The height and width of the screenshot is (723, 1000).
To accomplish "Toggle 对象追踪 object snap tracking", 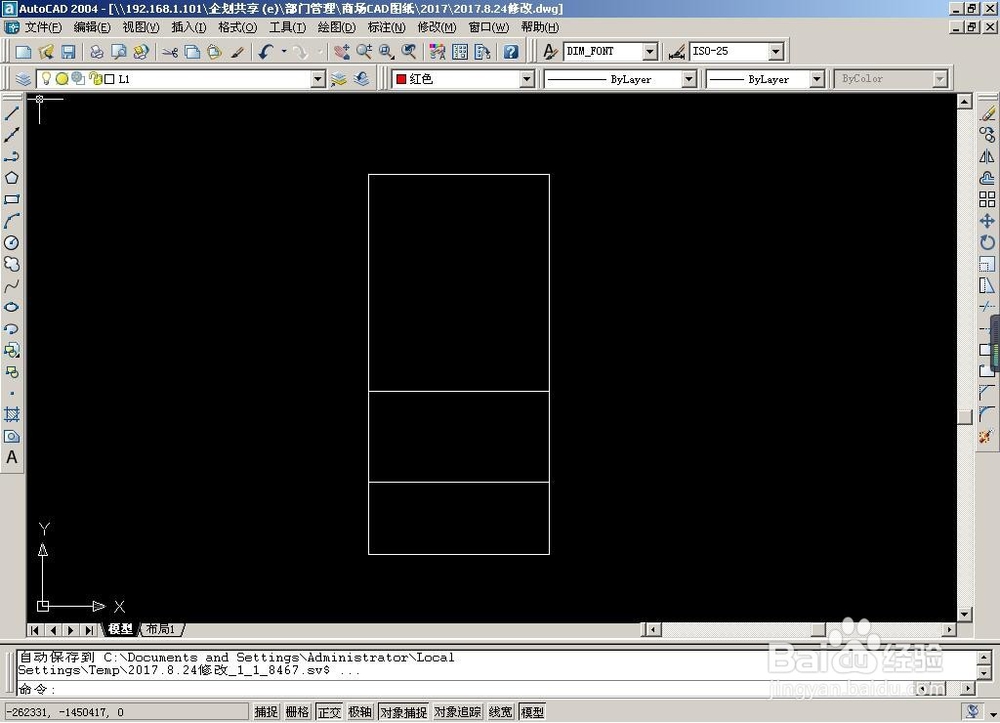I will coord(458,712).
